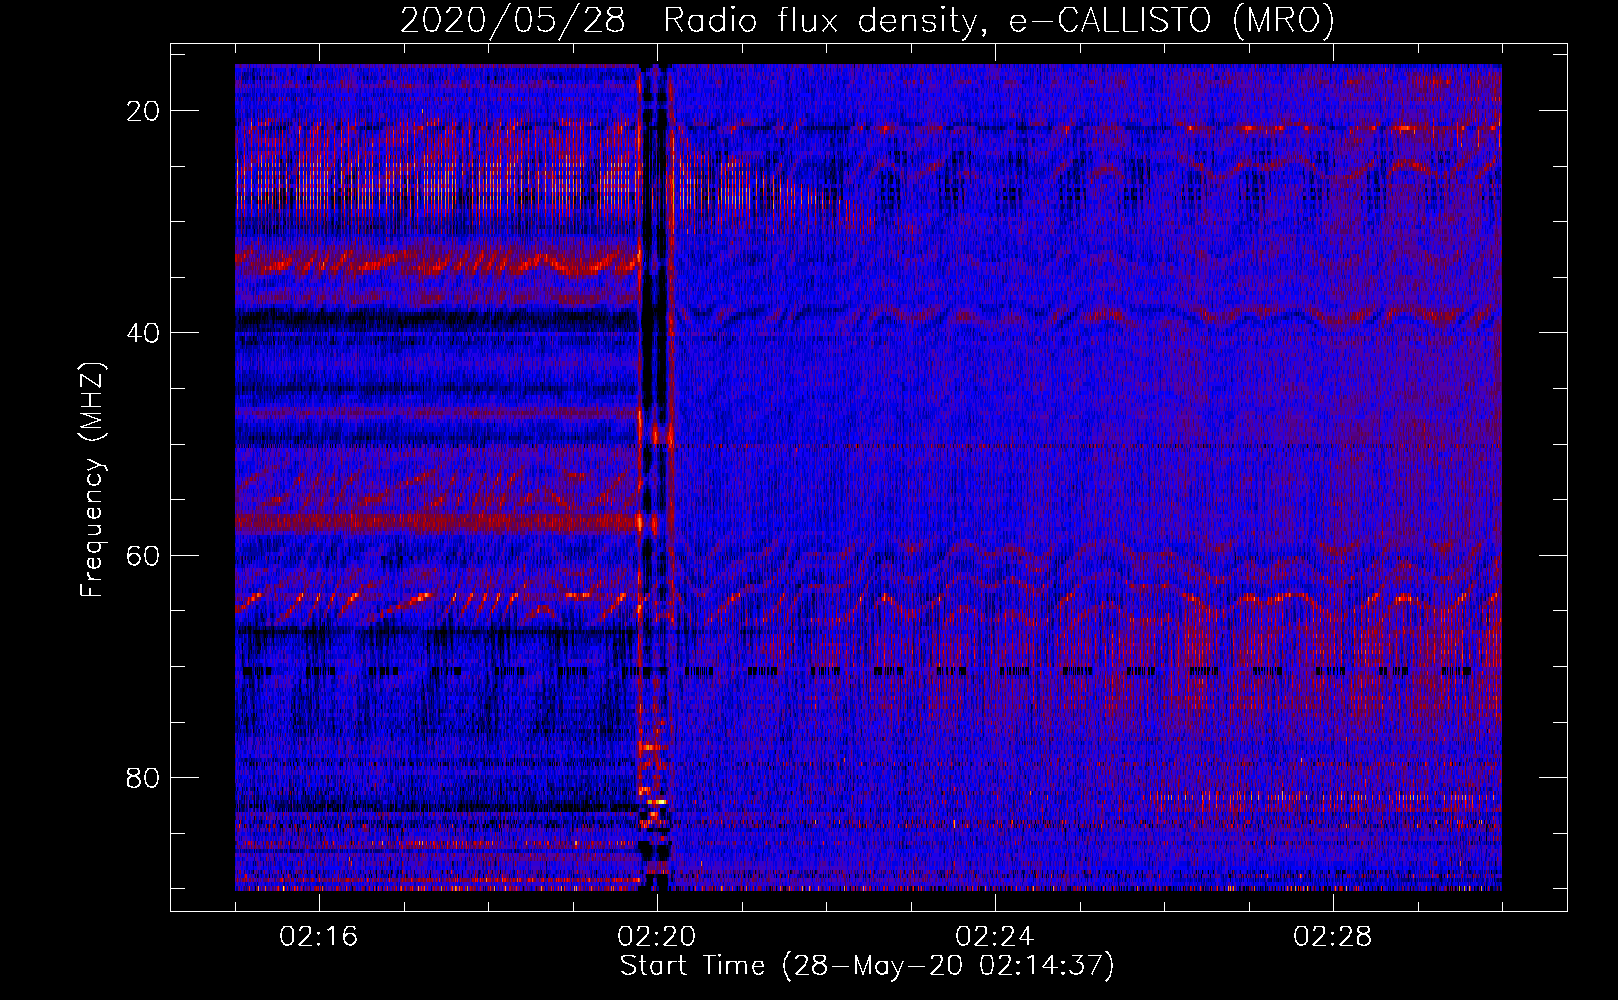
Task: Click the '02:24' time tick label
Action: [995, 937]
